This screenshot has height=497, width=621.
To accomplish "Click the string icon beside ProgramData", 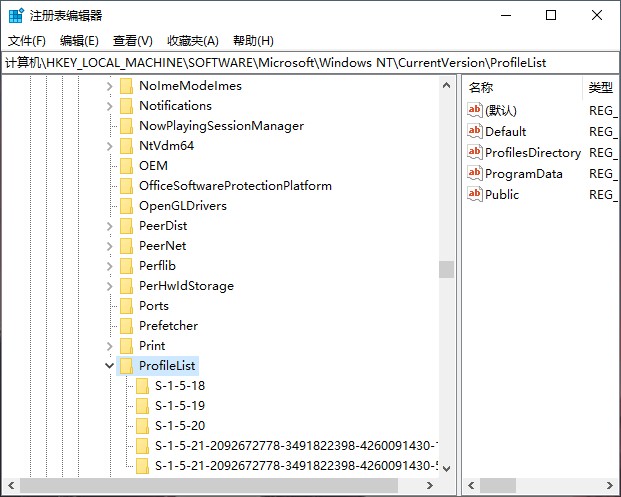I will click(x=474, y=173).
